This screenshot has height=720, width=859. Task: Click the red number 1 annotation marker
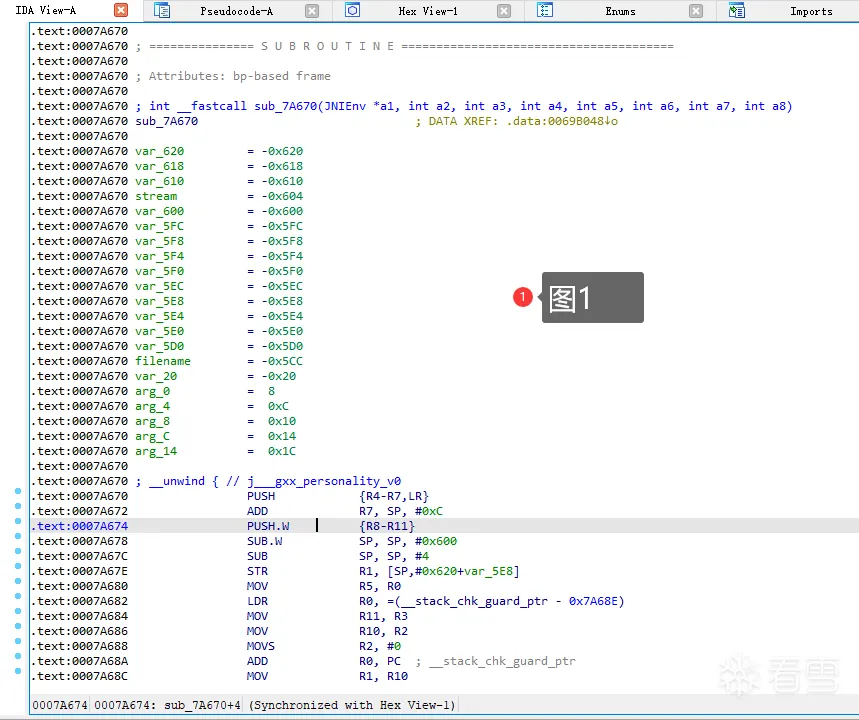pos(522,297)
